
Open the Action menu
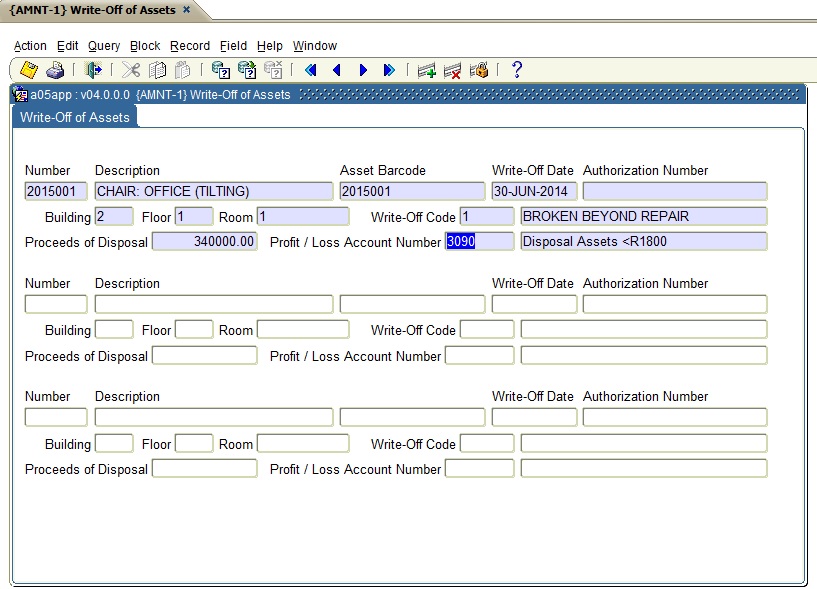(30, 46)
